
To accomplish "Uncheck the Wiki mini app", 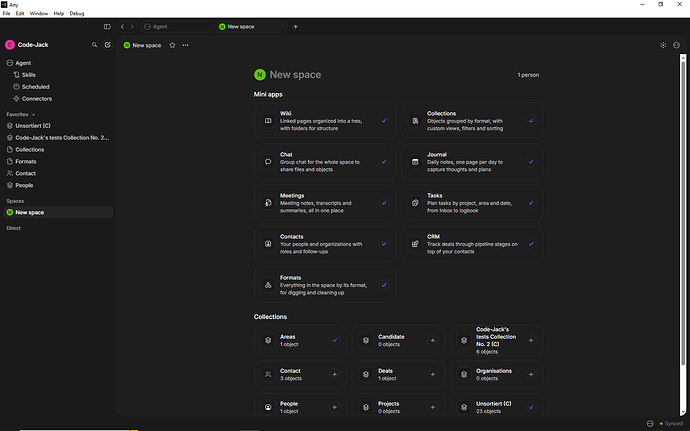I will point(384,121).
